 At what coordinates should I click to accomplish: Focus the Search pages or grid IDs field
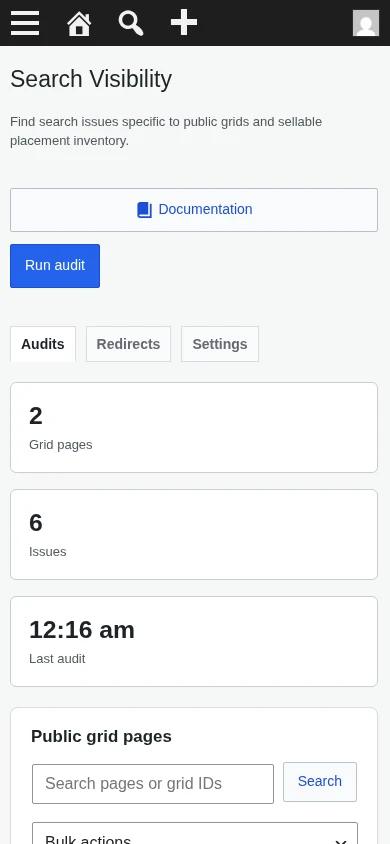tap(153, 784)
